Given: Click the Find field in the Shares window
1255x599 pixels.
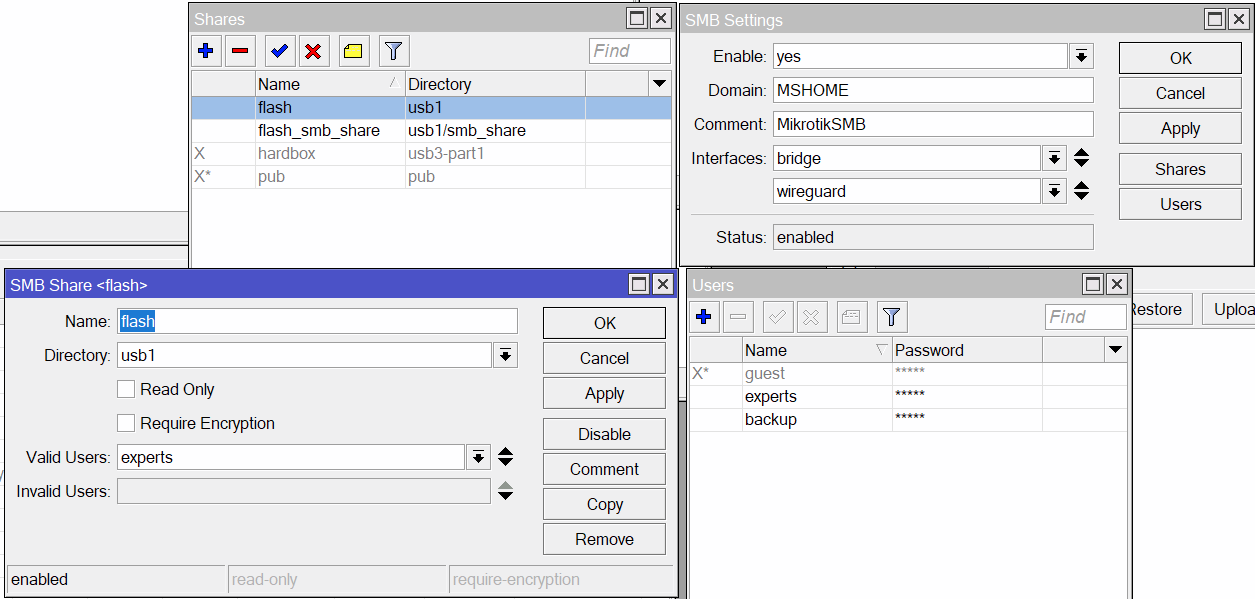Looking at the screenshot, I should [629, 51].
